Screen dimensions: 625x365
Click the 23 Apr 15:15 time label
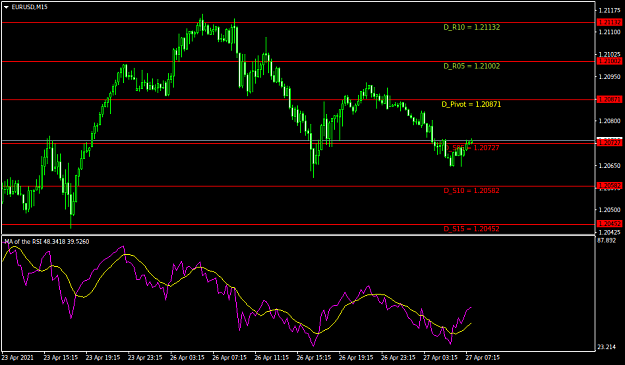(61, 357)
